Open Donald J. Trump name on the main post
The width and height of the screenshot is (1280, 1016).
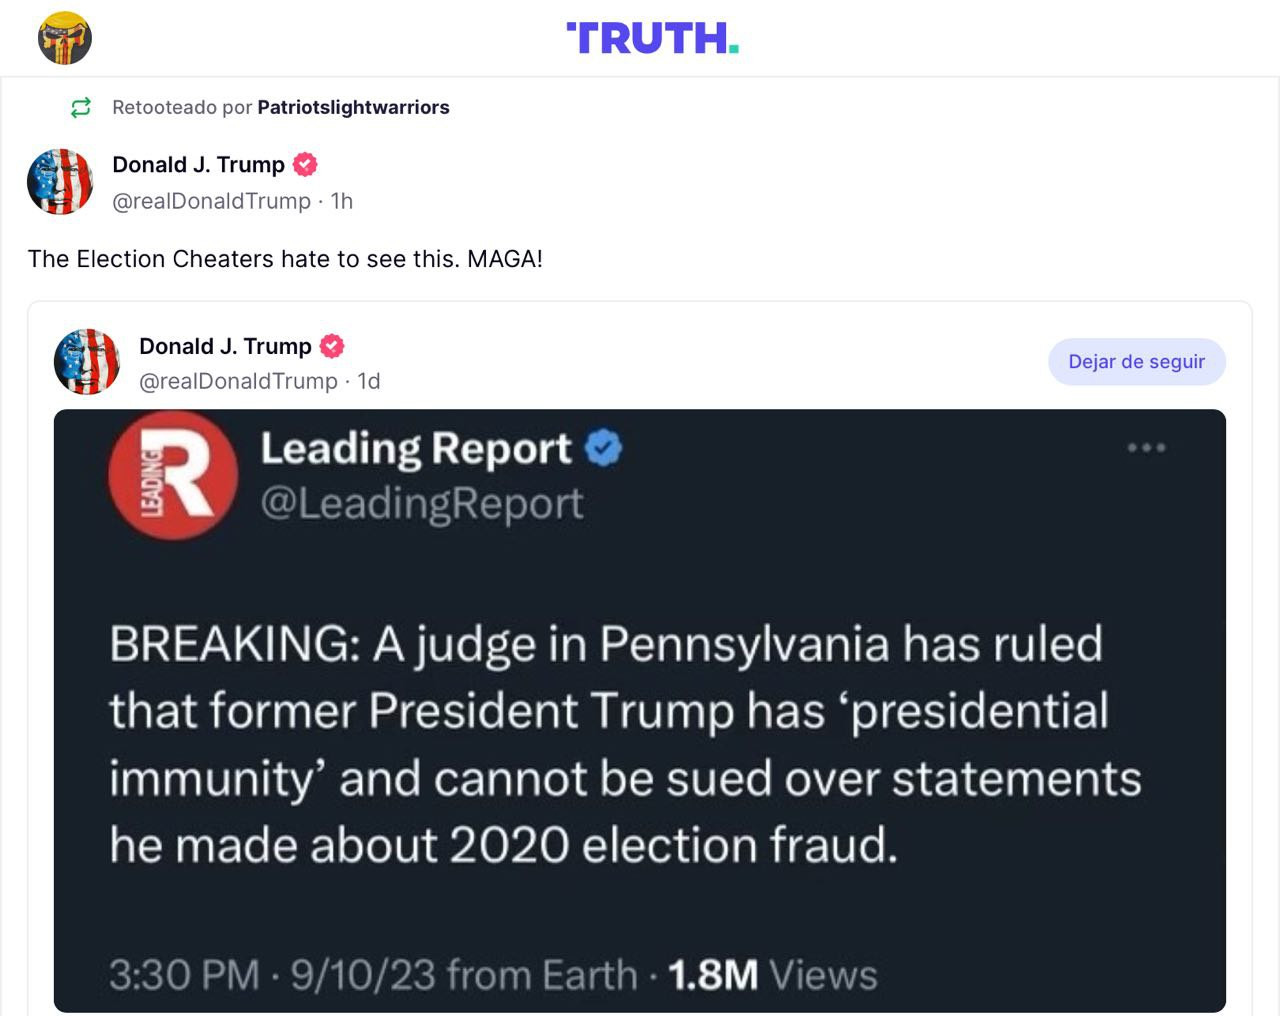click(x=198, y=164)
